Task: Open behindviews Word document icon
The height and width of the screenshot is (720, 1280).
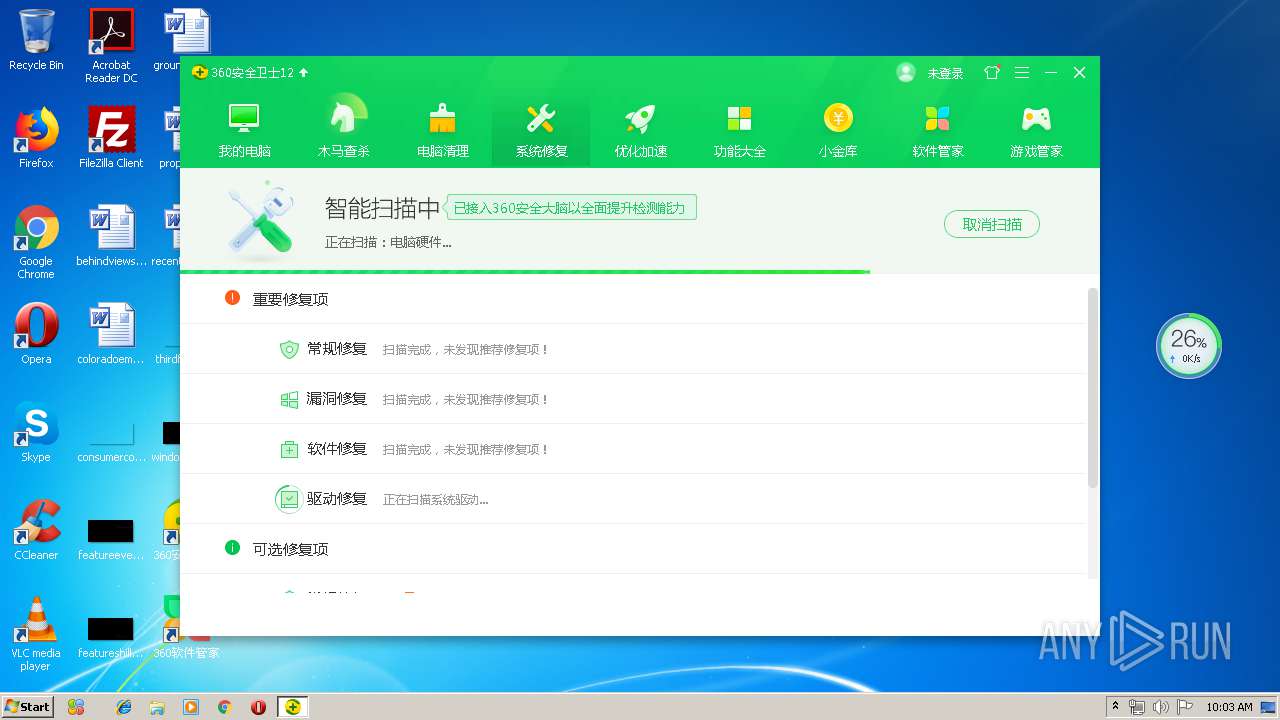Action: (111, 236)
